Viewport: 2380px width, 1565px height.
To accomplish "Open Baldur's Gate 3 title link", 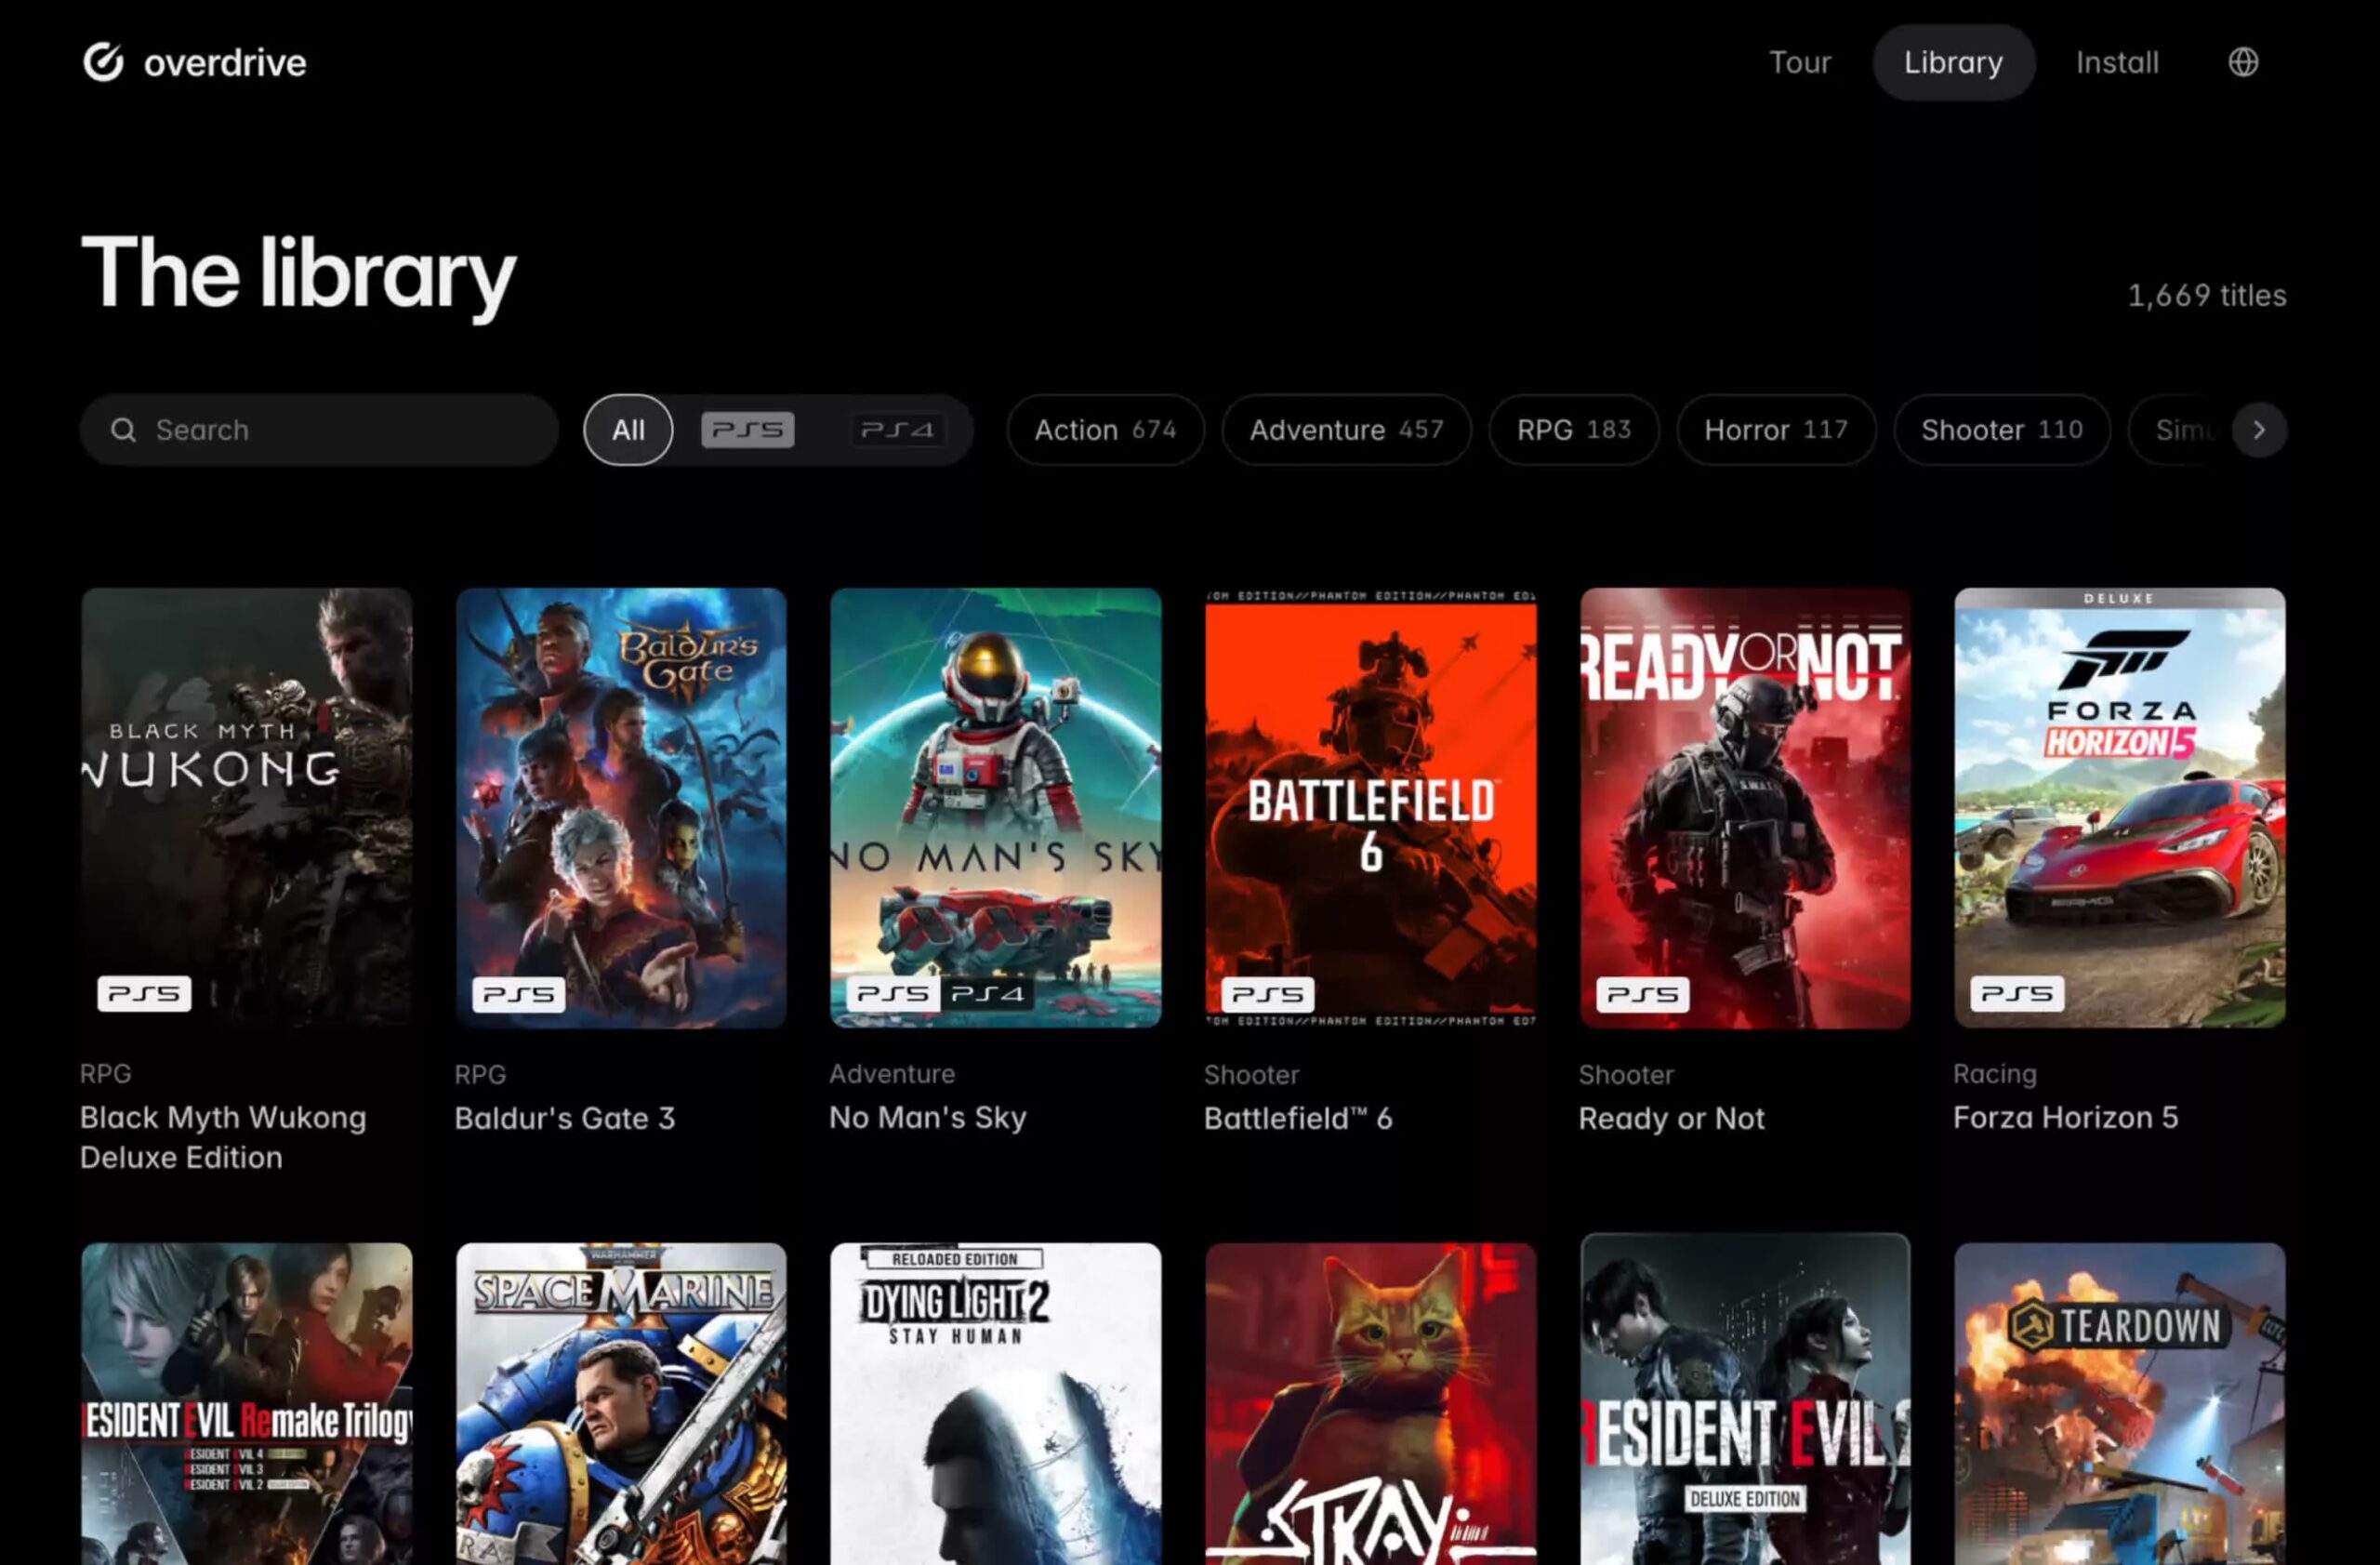I will pyautogui.click(x=565, y=1118).
